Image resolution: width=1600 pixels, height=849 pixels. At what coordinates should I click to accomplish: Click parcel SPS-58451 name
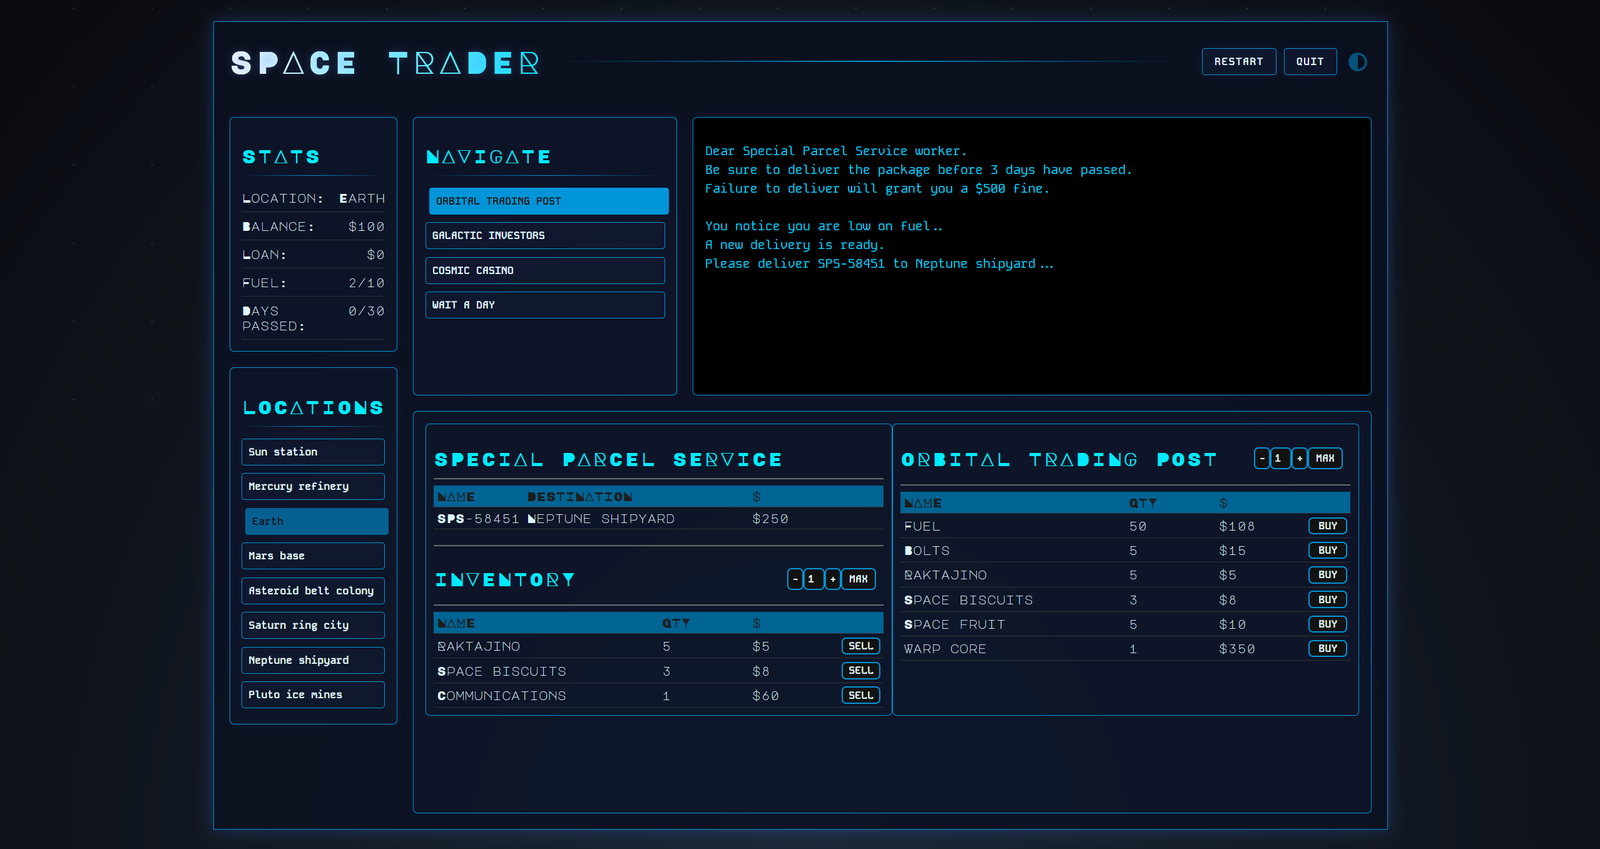point(478,519)
